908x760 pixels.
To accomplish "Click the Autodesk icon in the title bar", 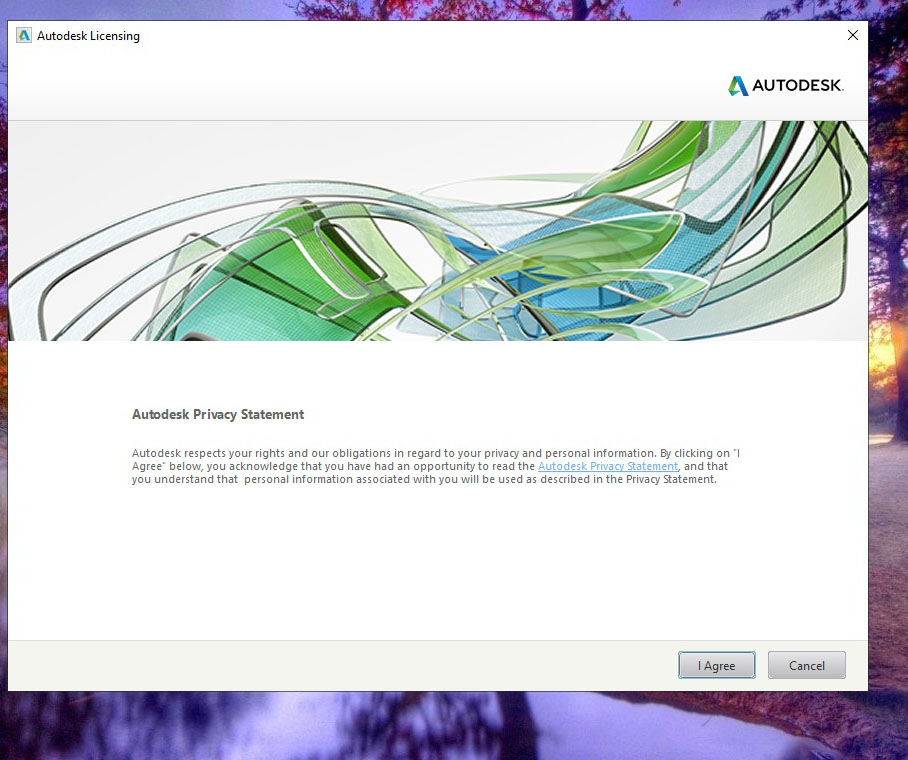I will point(24,35).
